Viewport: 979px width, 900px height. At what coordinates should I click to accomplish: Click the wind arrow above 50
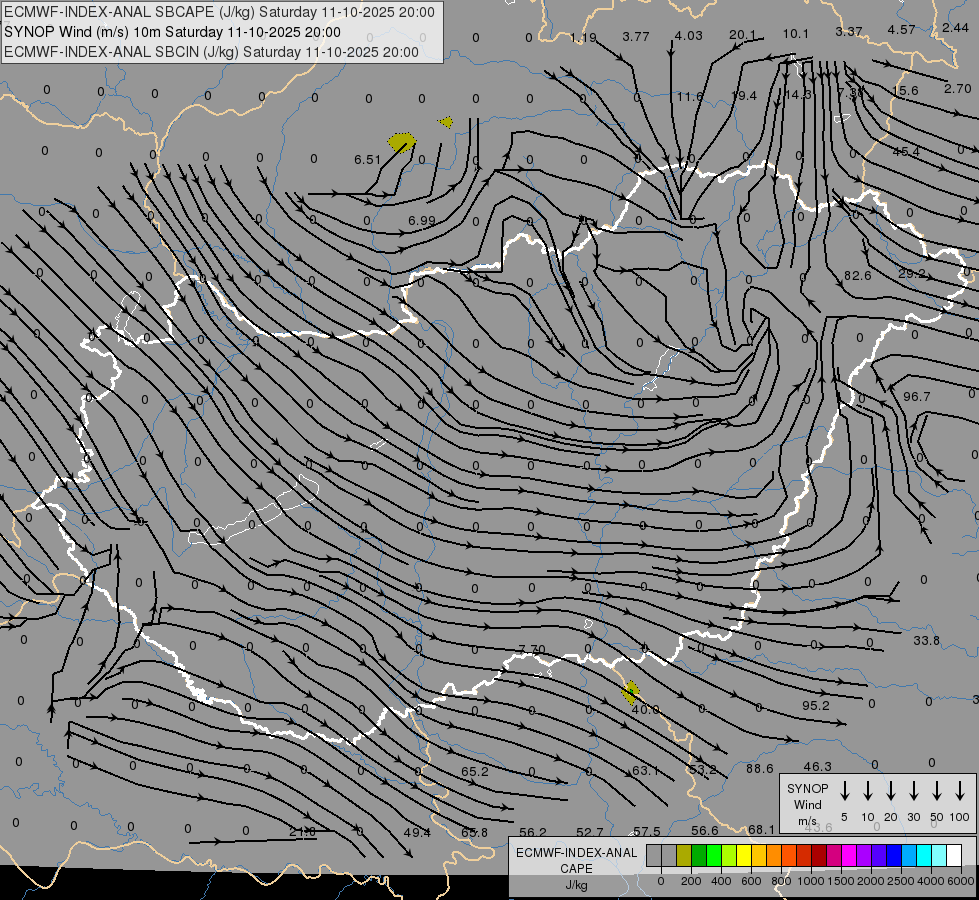click(x=937, y=790)
